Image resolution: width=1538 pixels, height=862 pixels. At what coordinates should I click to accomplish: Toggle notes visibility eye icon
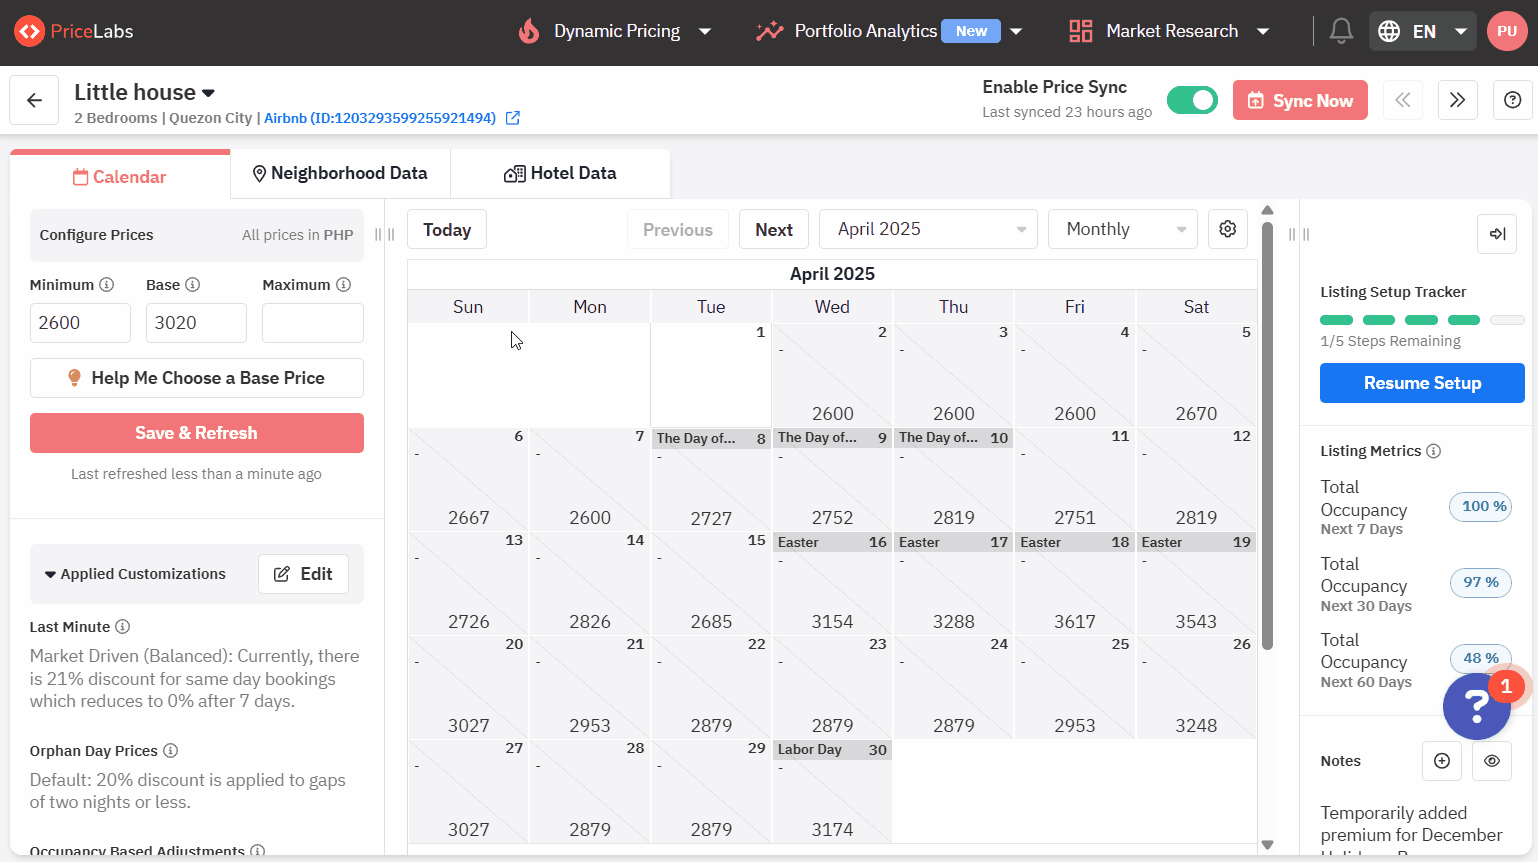[1492, 761]
